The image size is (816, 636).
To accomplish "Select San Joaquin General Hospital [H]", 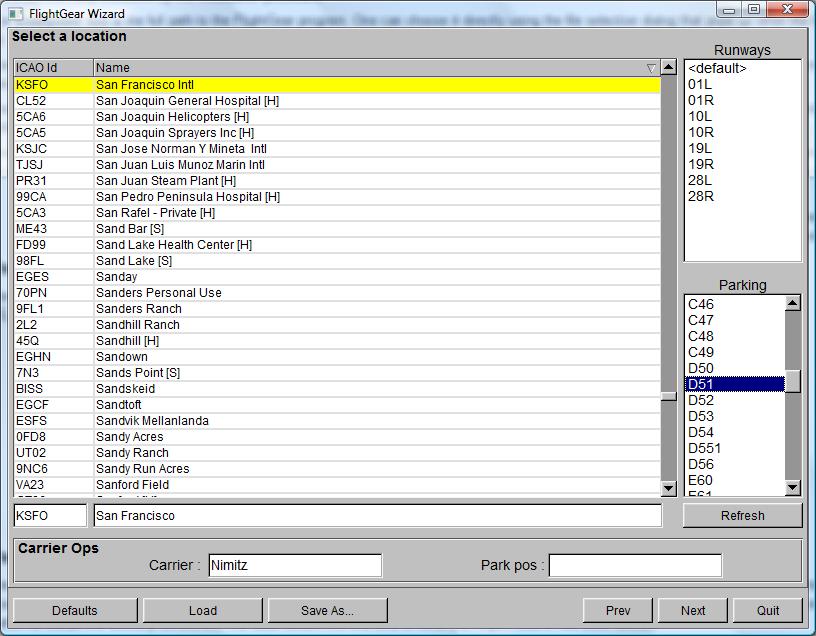I will 337,101.
